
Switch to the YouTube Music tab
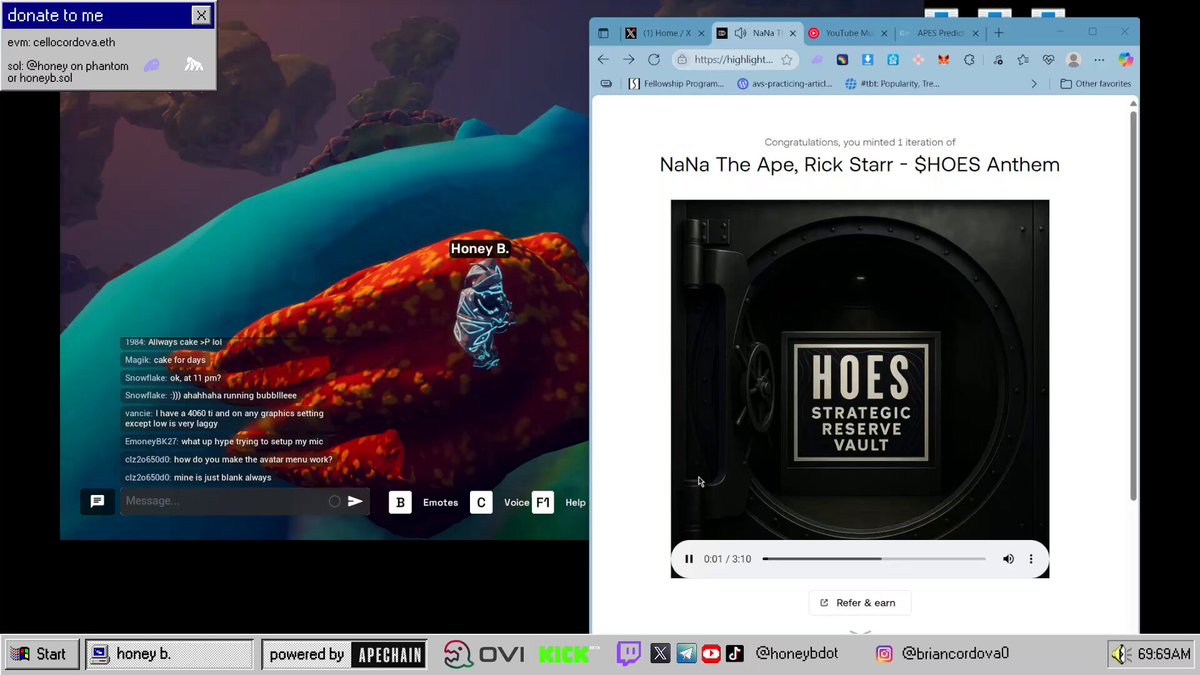849,33
